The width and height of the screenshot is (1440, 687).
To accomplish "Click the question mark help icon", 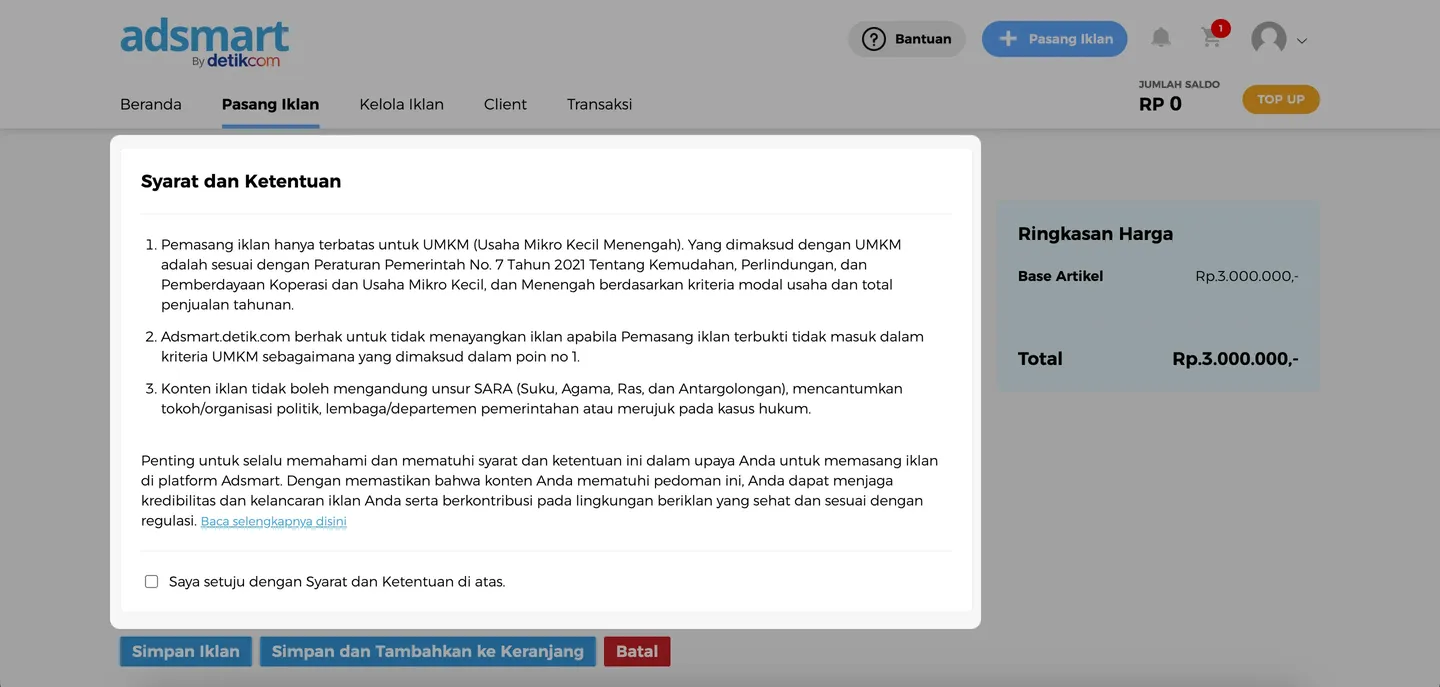I will click(x=874, y=39).
